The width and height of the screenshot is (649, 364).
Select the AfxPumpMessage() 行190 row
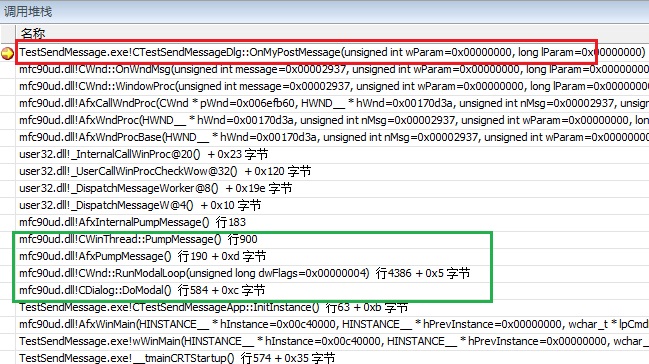click(143, 256)
